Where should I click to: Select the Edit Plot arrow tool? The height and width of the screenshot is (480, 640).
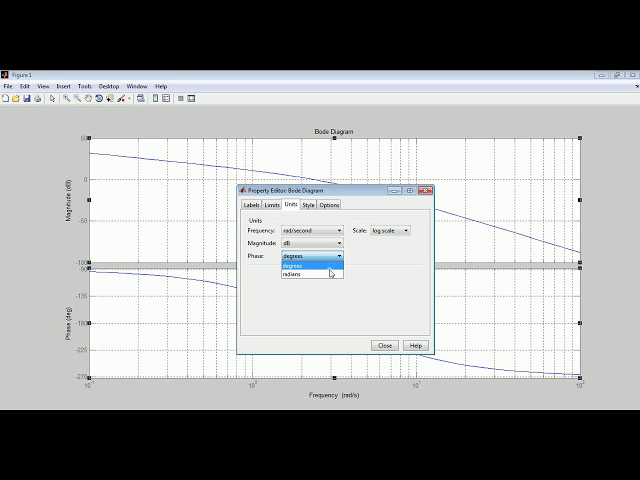pos(52,98)
